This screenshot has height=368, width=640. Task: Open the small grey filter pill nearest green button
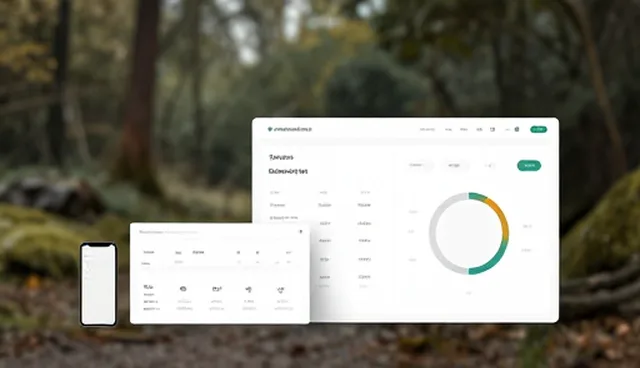490,165
